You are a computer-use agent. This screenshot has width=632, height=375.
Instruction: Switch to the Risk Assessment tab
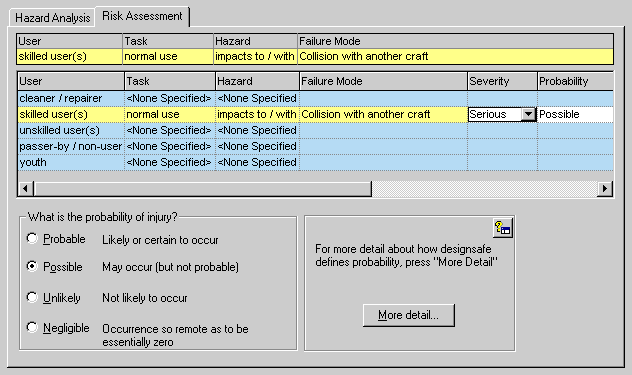[142, 16]
